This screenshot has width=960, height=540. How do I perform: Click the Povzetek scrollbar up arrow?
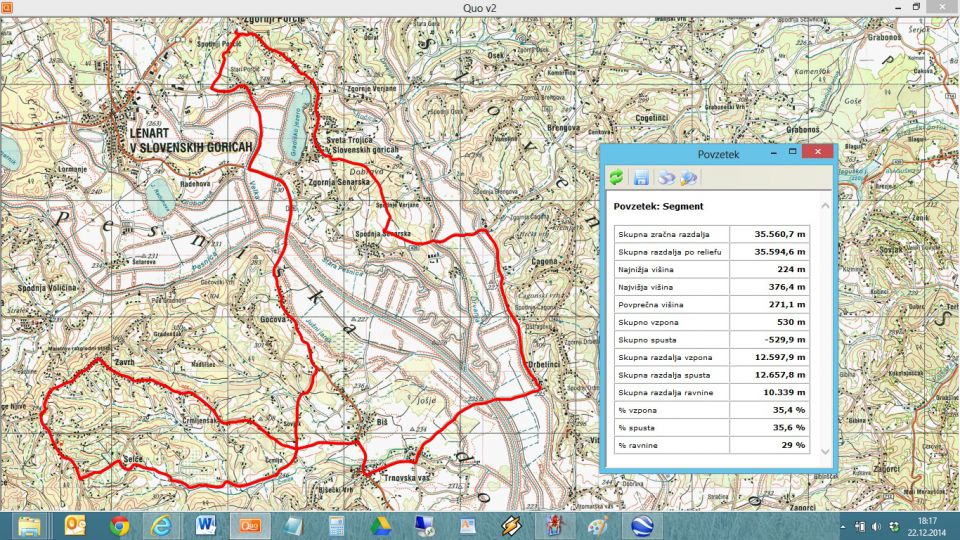(825, 206)
